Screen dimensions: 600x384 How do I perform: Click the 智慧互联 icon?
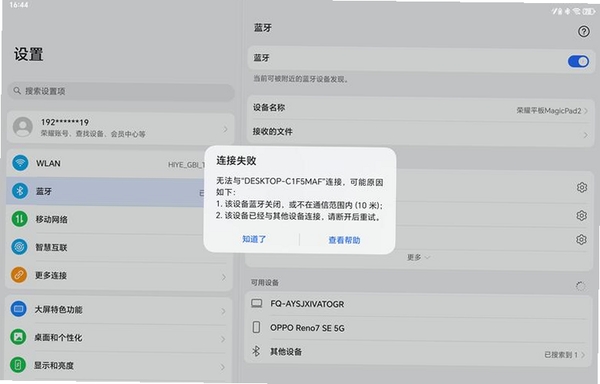tap(19, 247)
